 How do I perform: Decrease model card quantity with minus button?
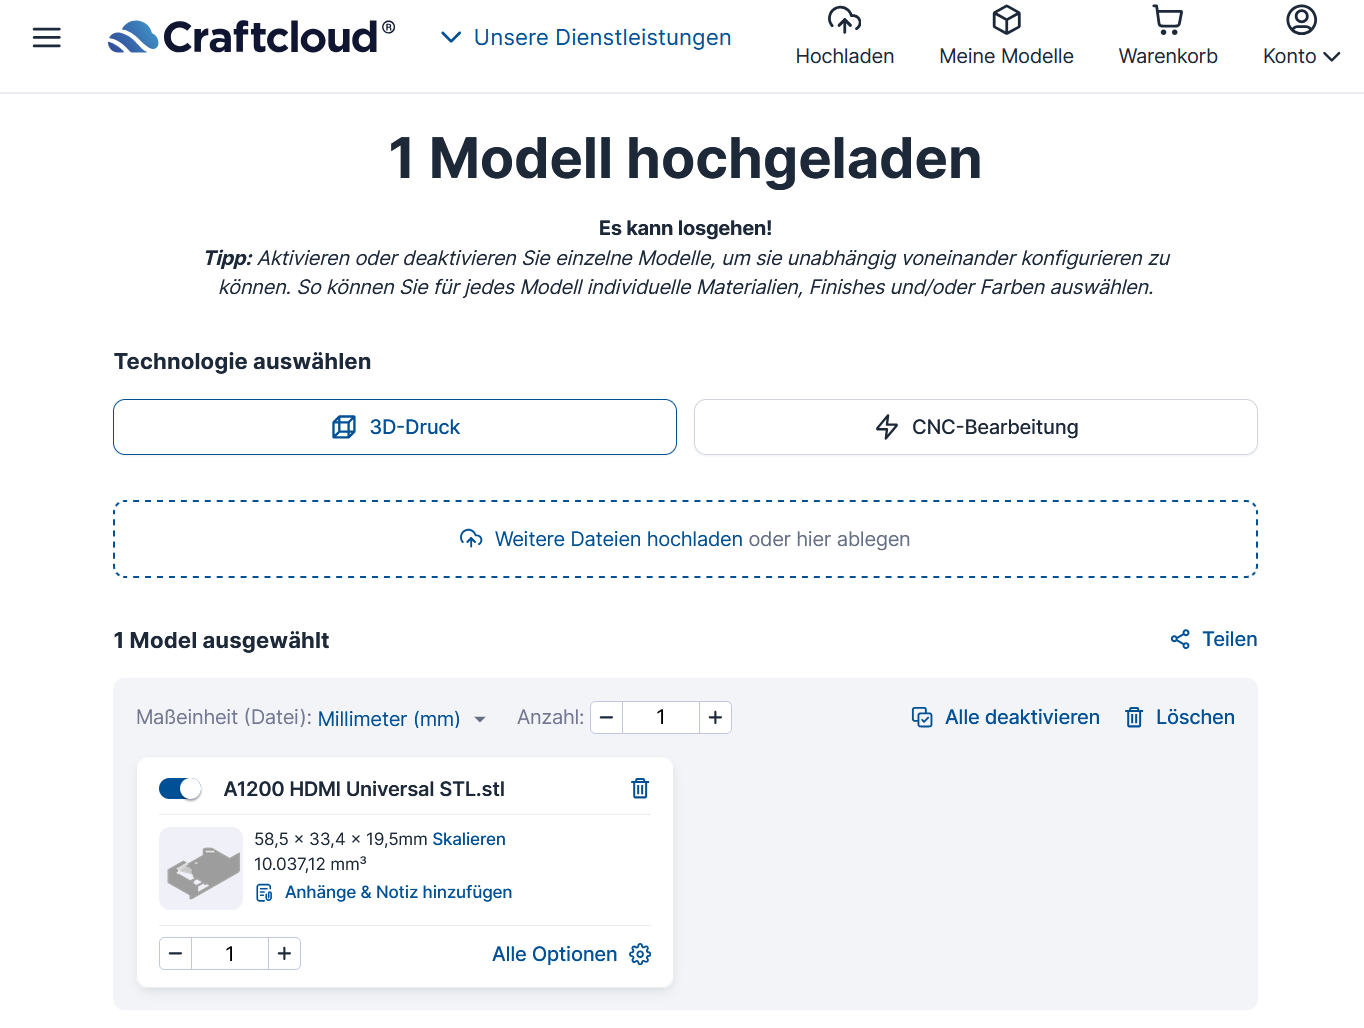tap(176, 954)
